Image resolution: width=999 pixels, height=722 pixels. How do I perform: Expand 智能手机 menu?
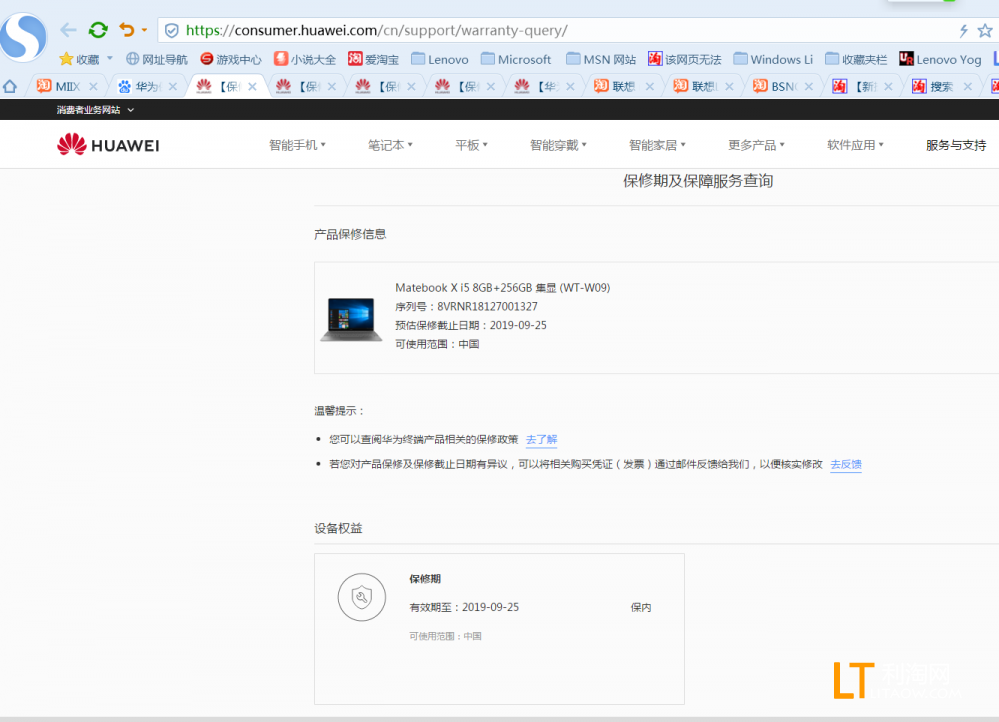click(298, 145)
